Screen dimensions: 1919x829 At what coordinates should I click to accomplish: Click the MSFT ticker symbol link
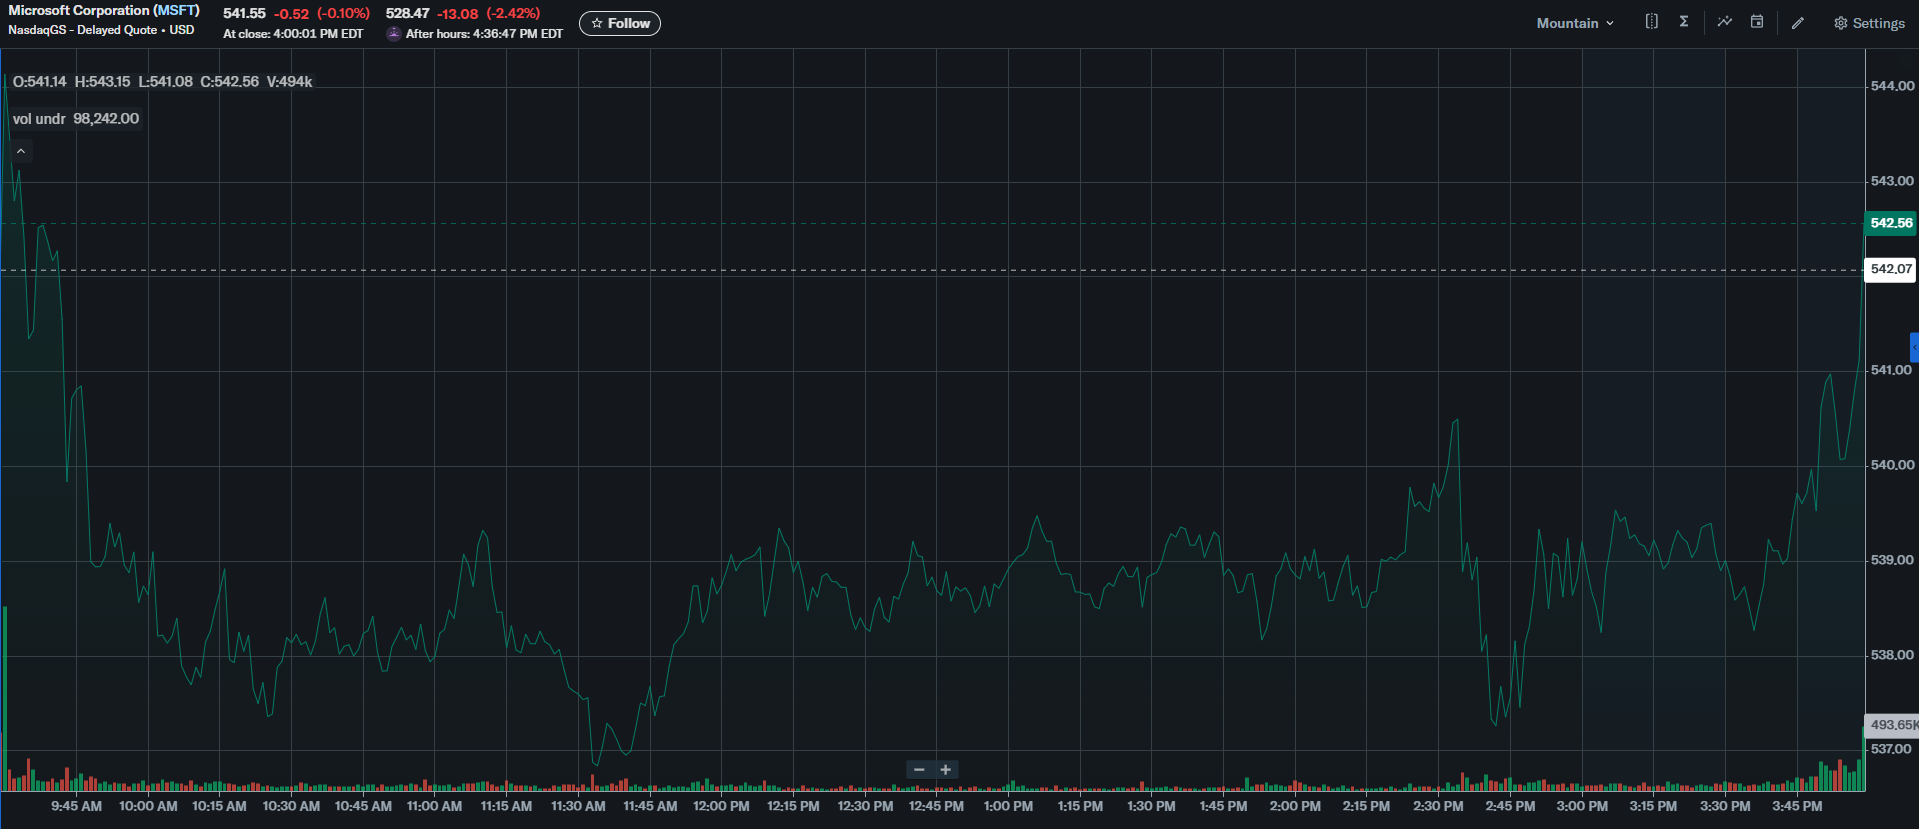pyautogui.click(x=176, y=10)
